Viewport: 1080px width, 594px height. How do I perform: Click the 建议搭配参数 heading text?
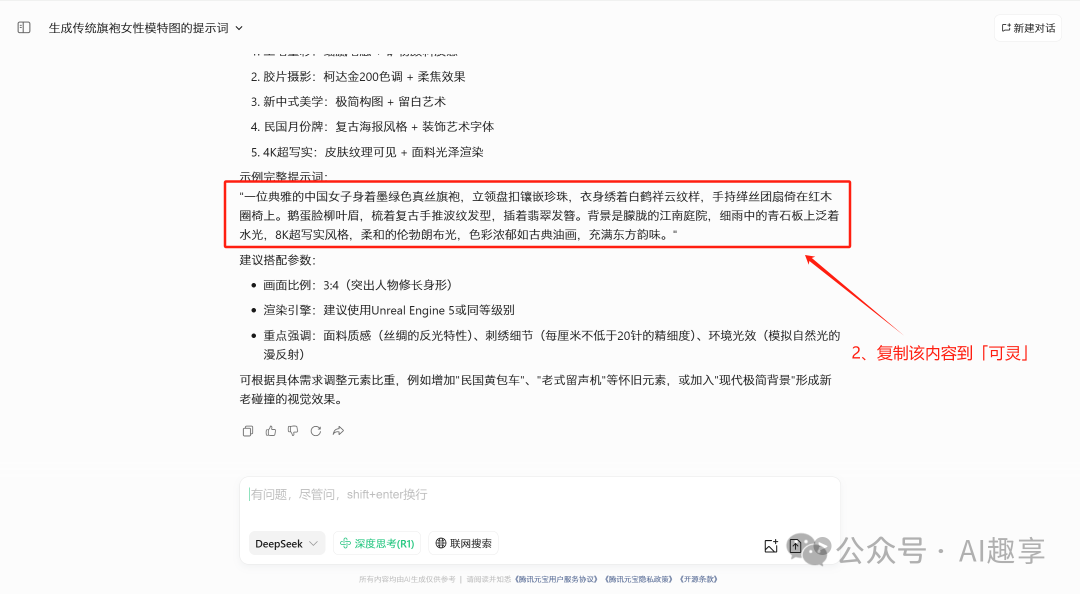[278, 260]
